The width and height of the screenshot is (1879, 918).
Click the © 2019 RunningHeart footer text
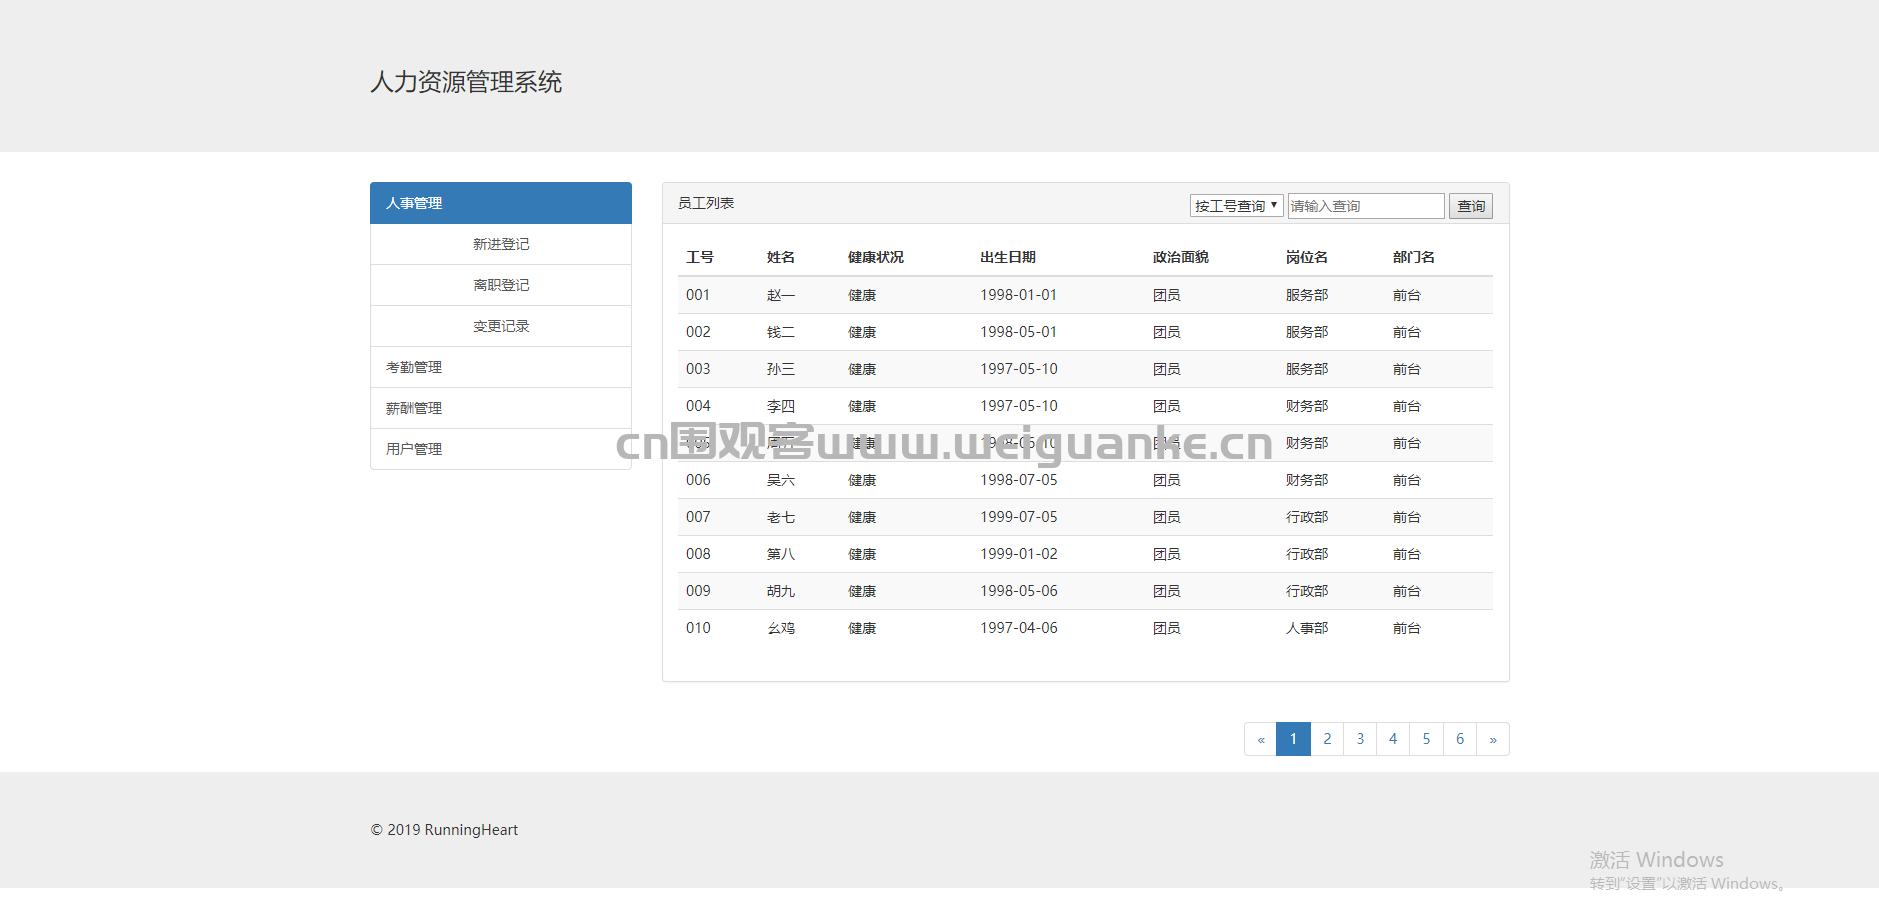[x=444, y=830]
